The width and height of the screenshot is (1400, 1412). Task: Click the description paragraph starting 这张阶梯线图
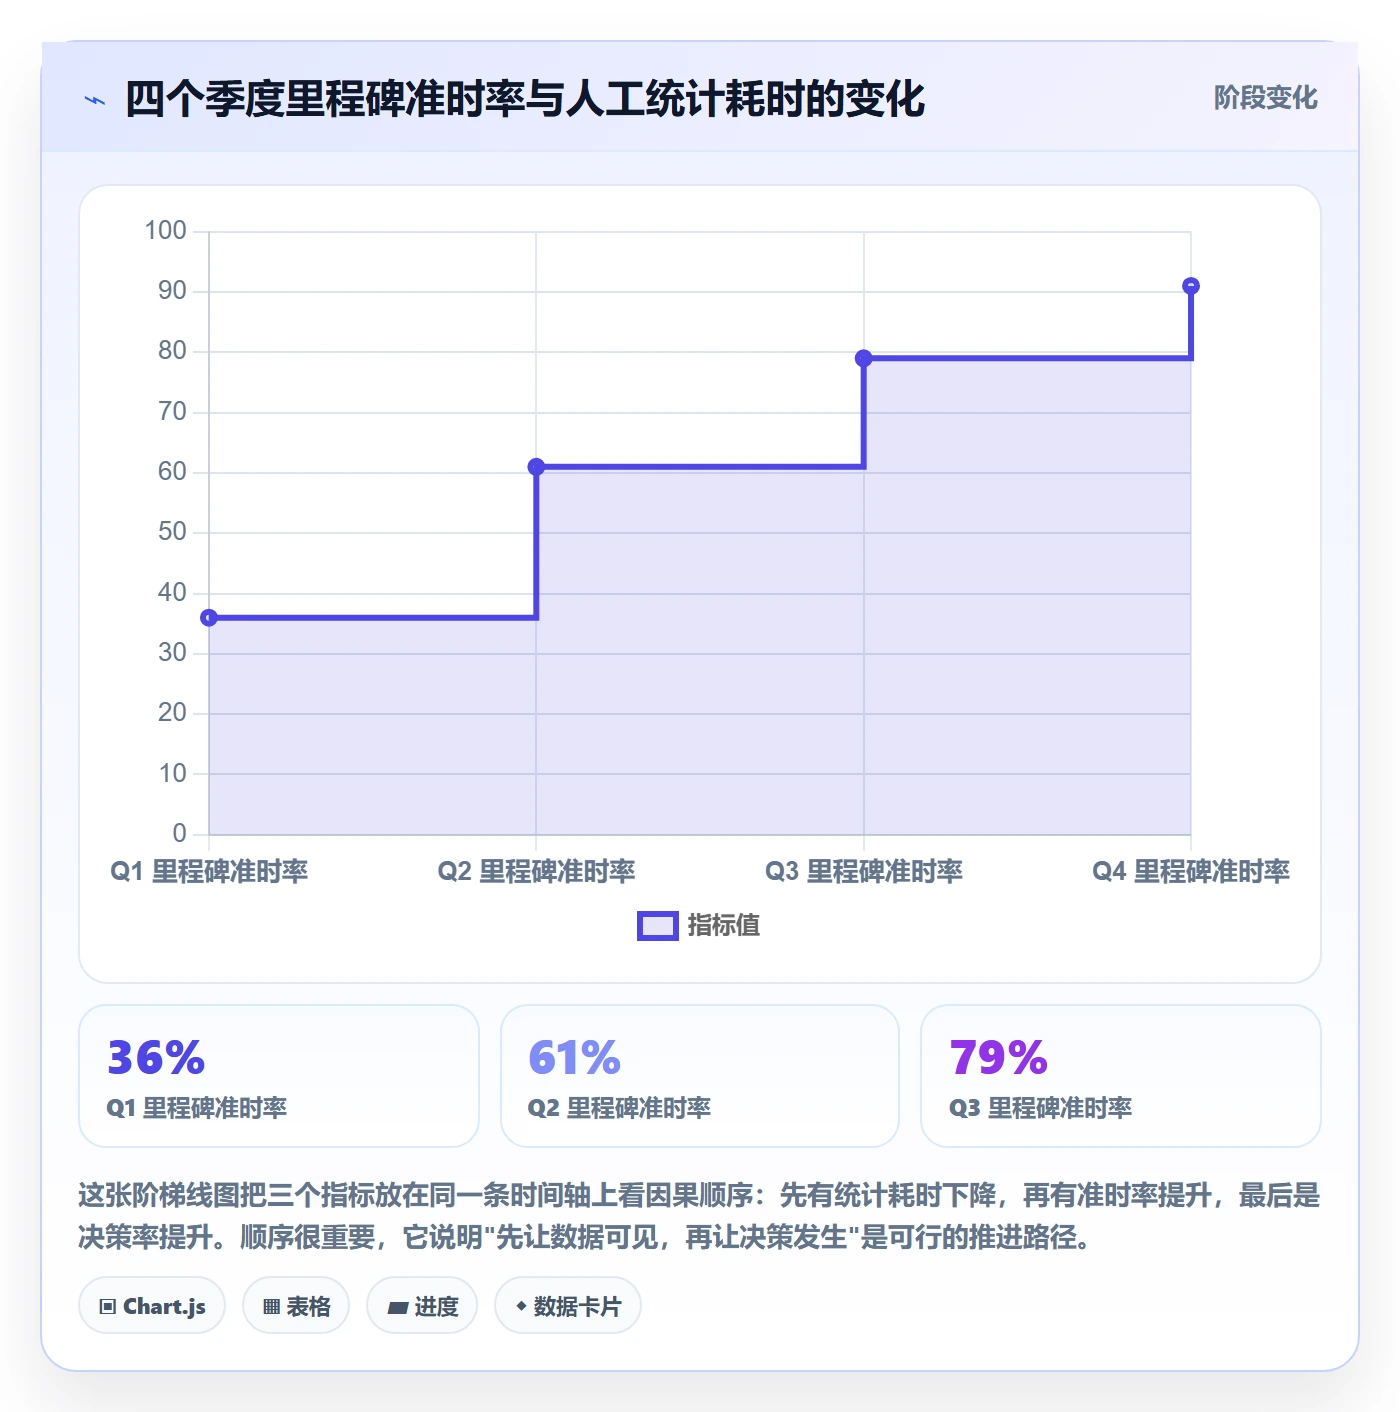click(x=699, y=1216)
